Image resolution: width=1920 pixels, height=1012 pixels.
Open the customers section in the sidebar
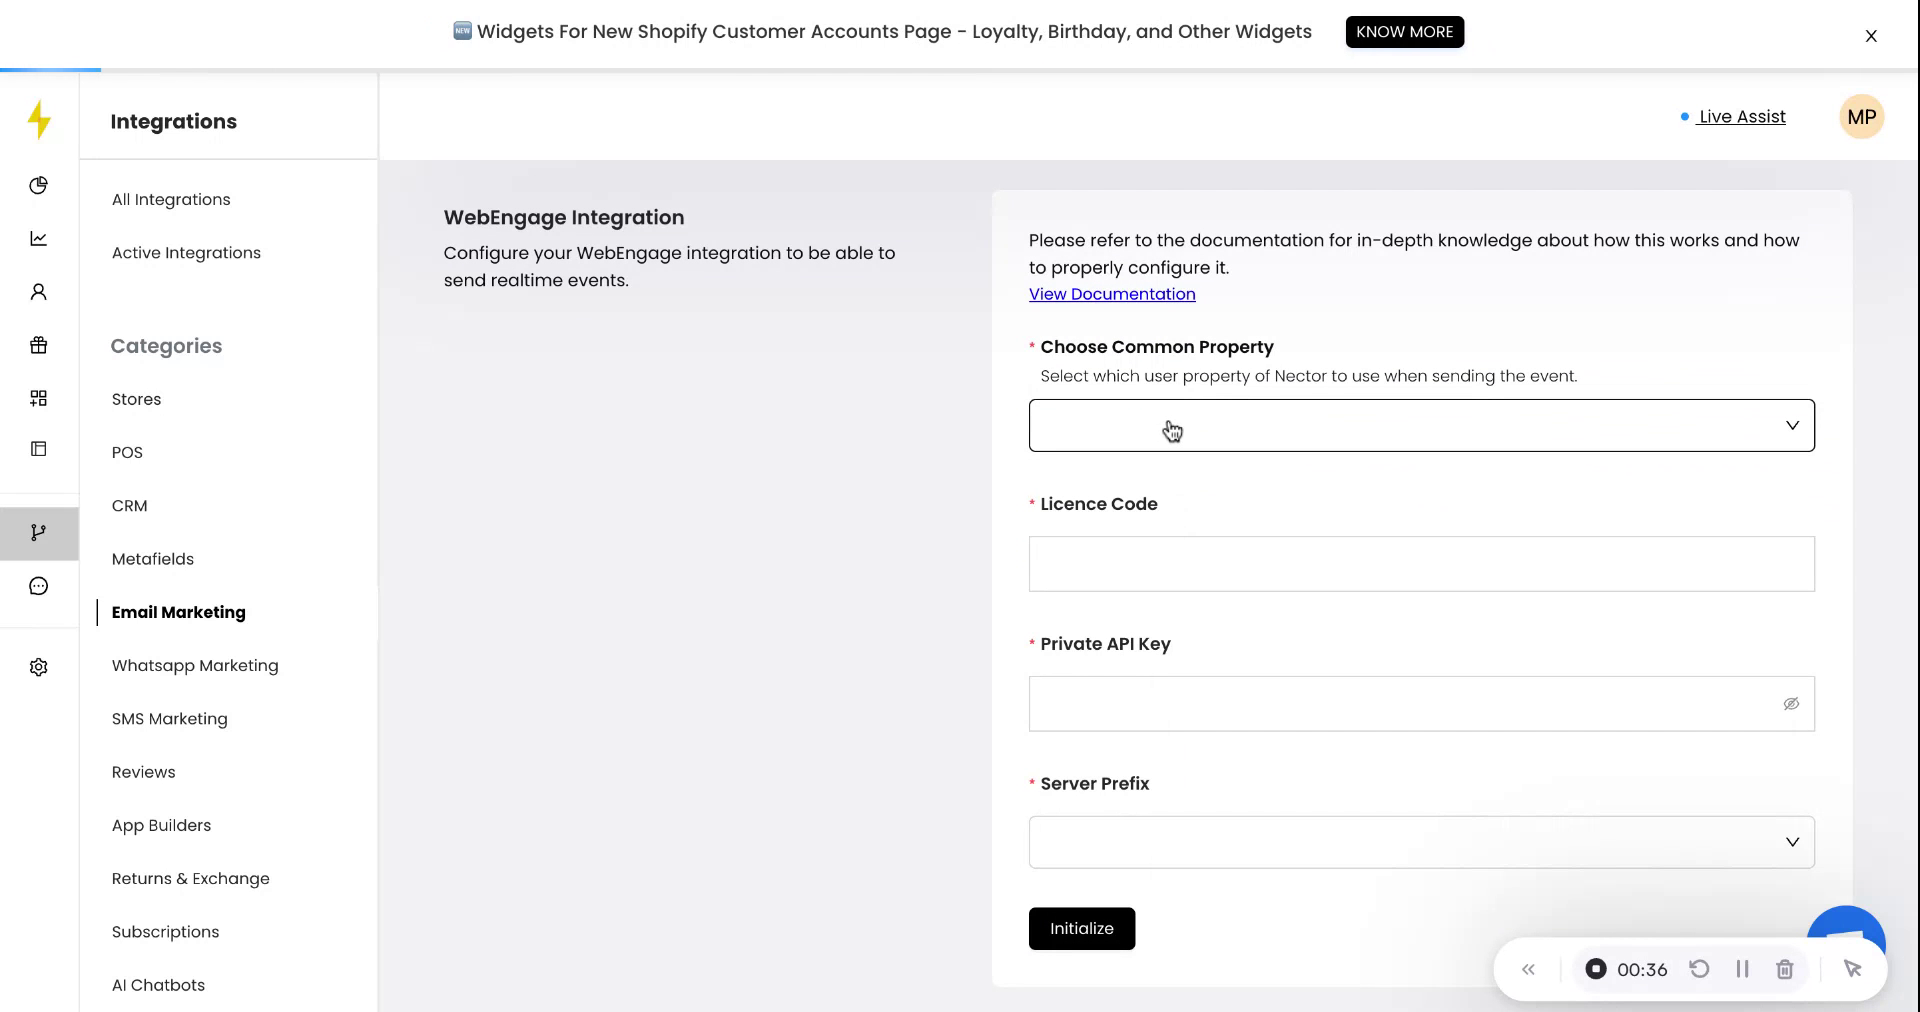tap(38, 291)
